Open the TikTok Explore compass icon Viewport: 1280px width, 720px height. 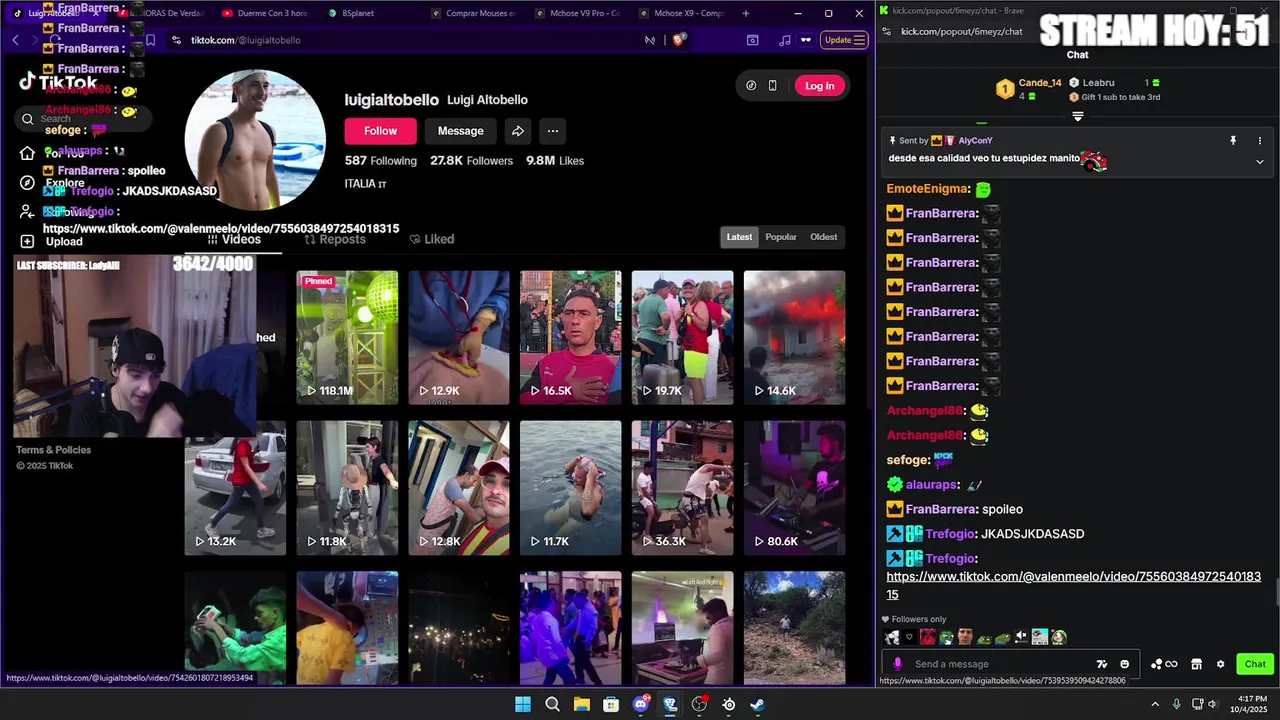coord(27,182)
